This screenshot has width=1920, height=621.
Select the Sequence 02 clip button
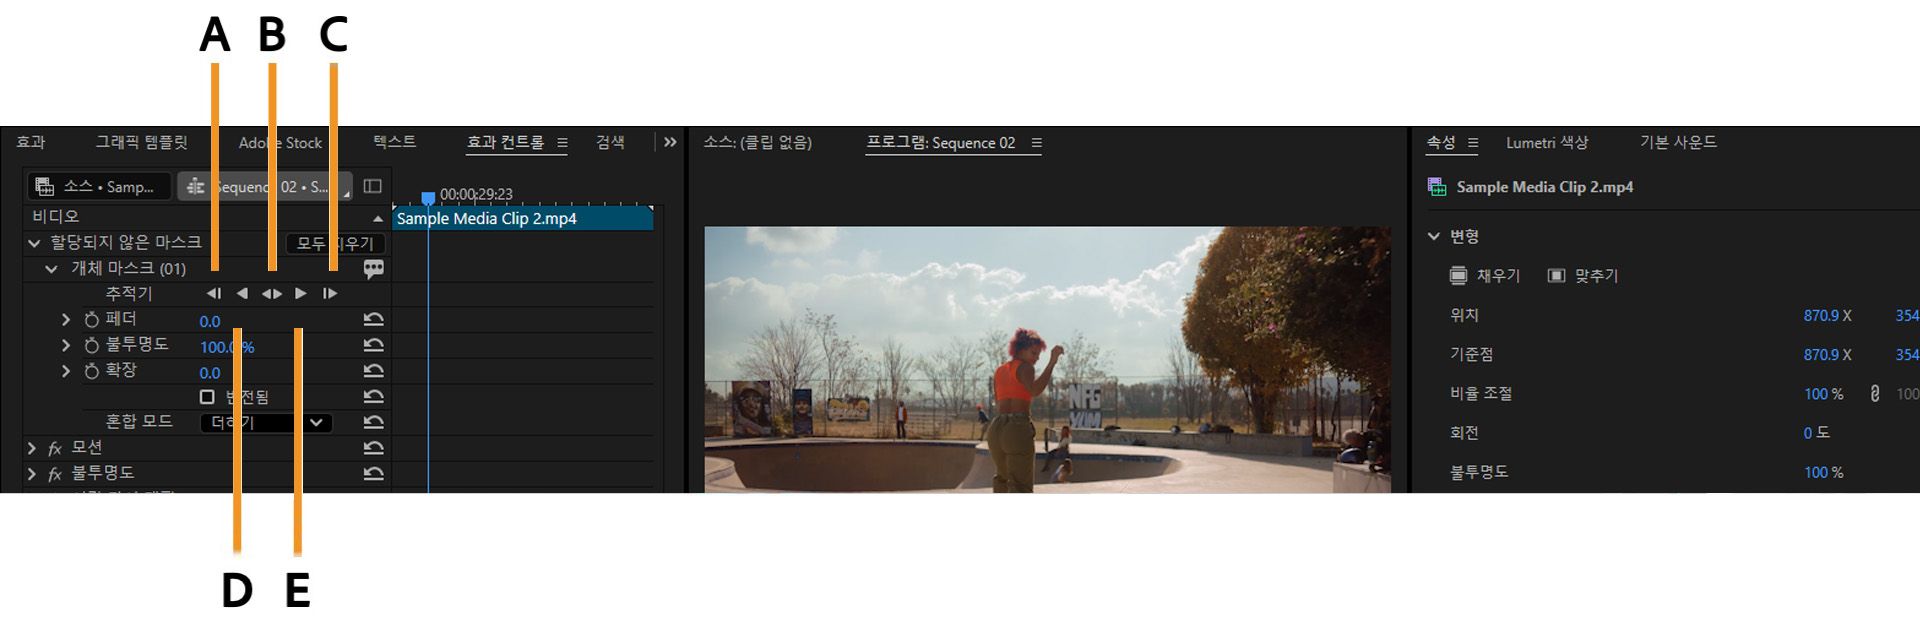coord(265,186)
